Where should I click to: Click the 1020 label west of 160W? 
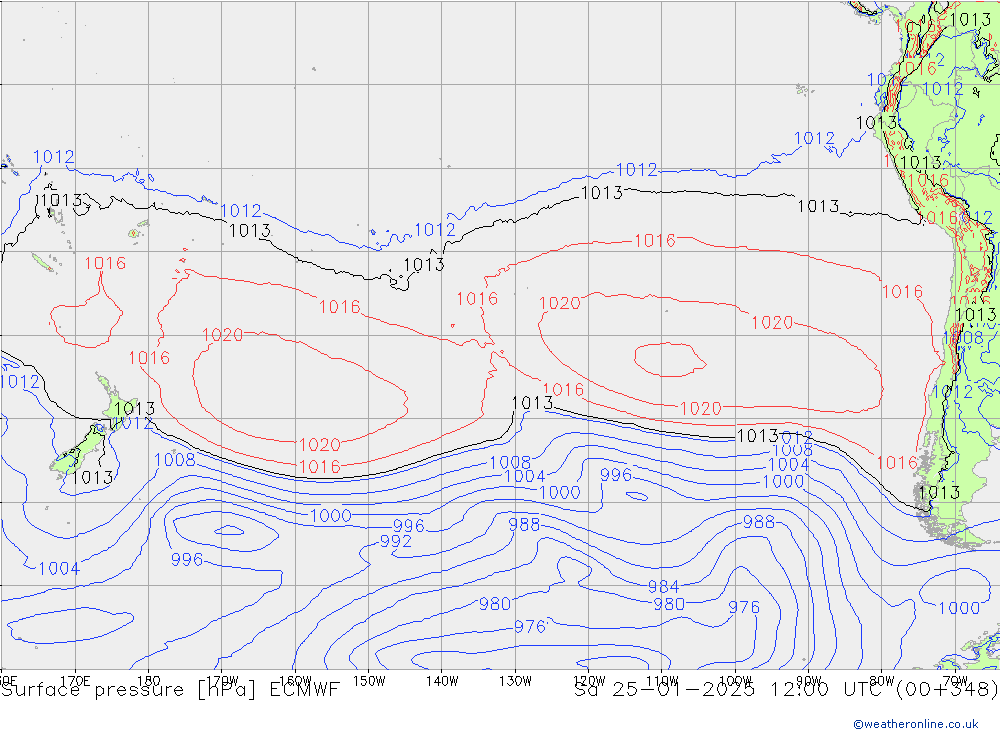pyautogui.click(x=222, y=335)
